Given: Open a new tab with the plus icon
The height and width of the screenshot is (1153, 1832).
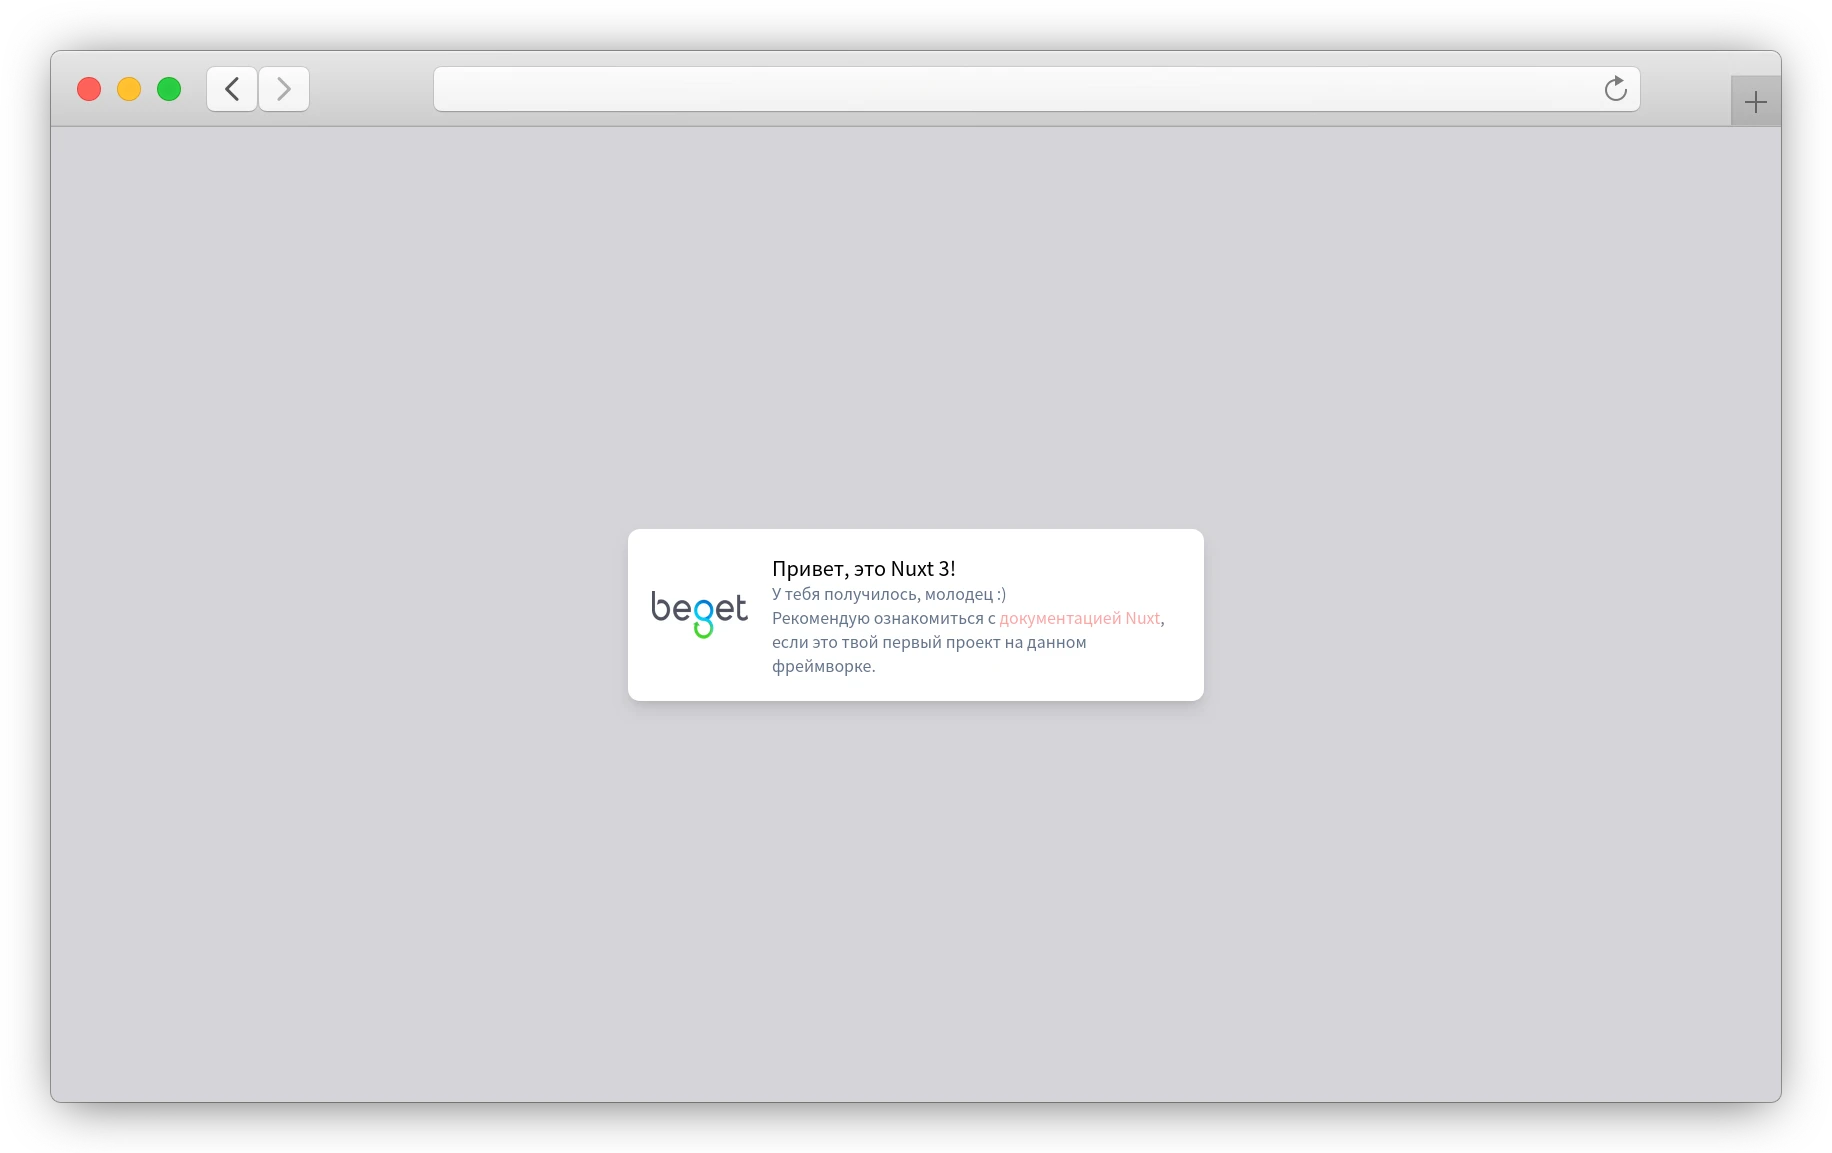Looking at the screenshot, I should point(1755,102).
